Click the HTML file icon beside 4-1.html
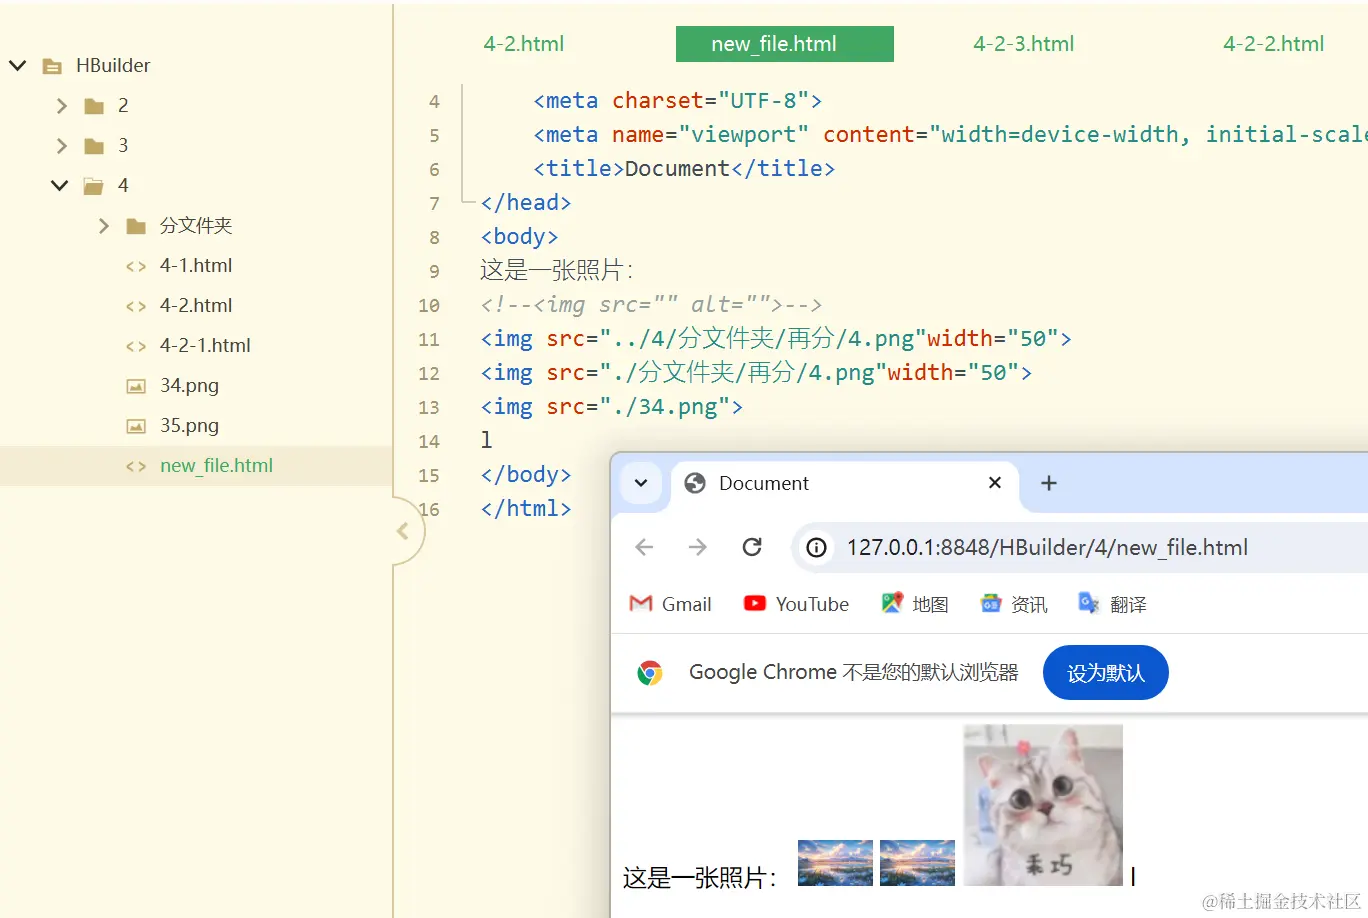The width and height of the screenshot is (1368, 918). (x=136, y=266)
